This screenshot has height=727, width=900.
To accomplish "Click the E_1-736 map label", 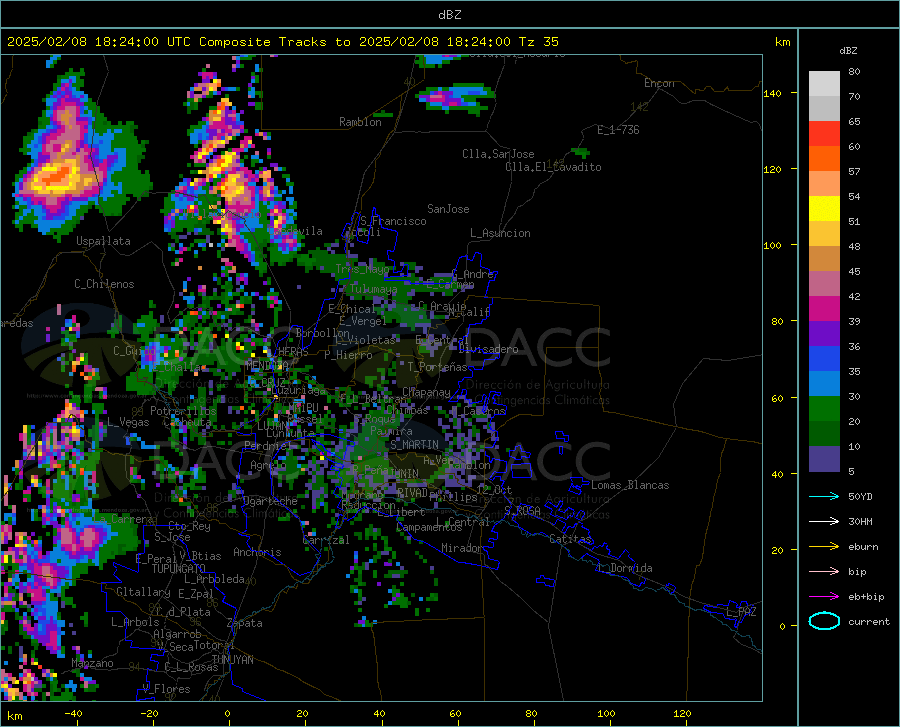I will click(x=618, y=130).
